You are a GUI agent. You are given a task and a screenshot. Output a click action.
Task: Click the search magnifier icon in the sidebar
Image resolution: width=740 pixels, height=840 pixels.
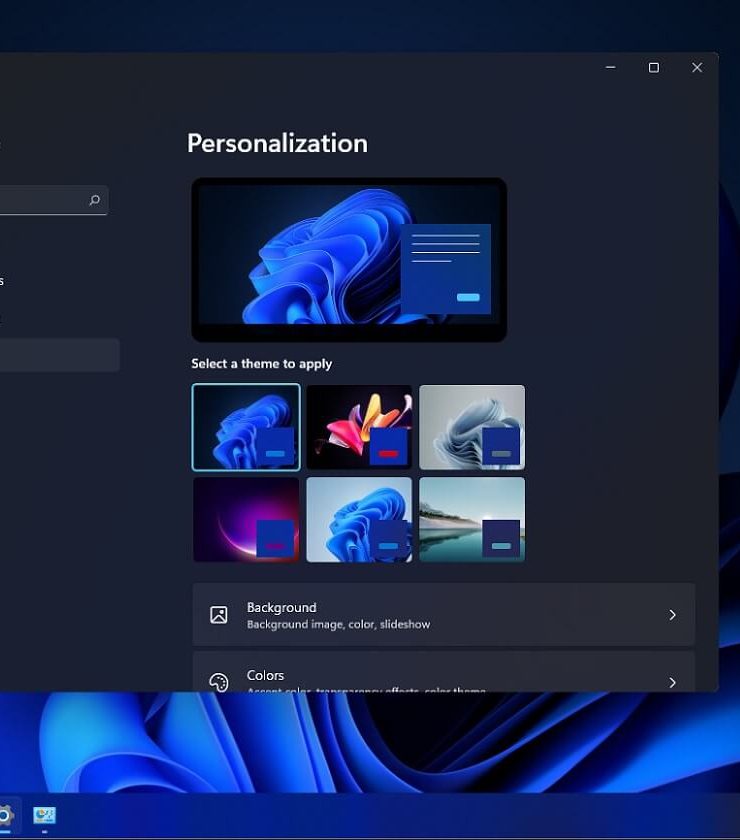coord(94,200)
